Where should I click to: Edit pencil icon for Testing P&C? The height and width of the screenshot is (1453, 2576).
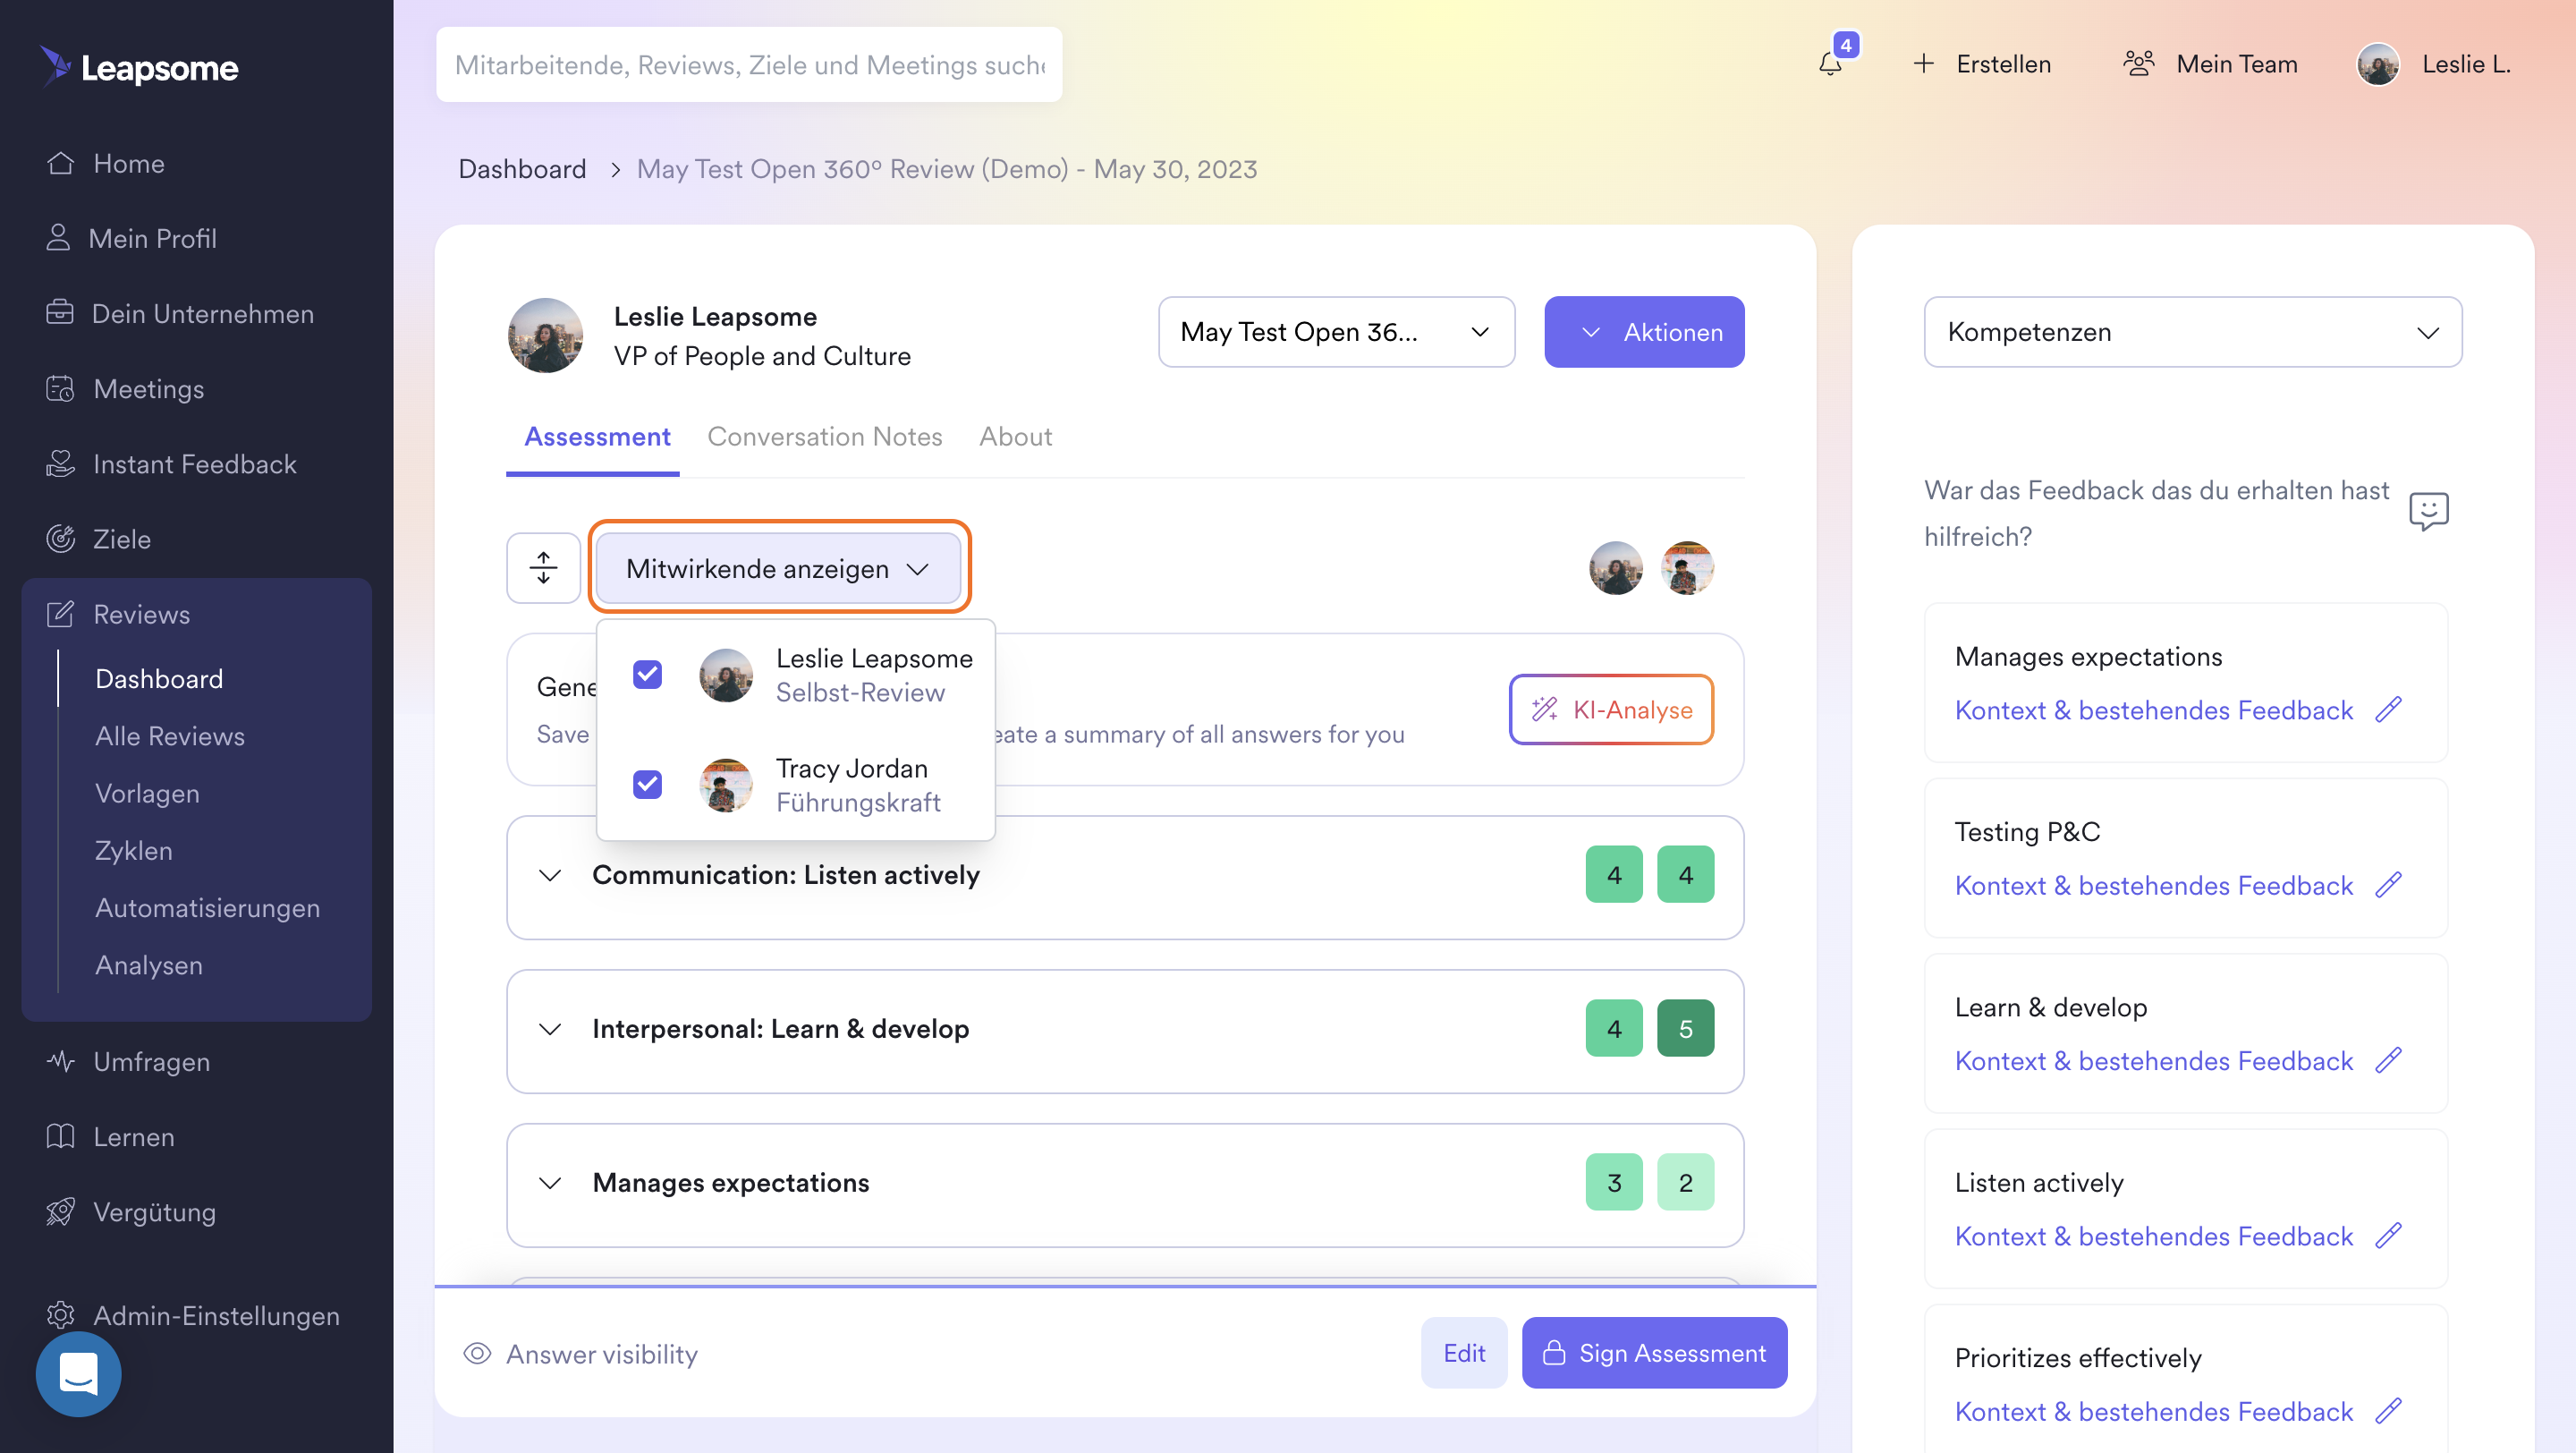click(2389, 885)
